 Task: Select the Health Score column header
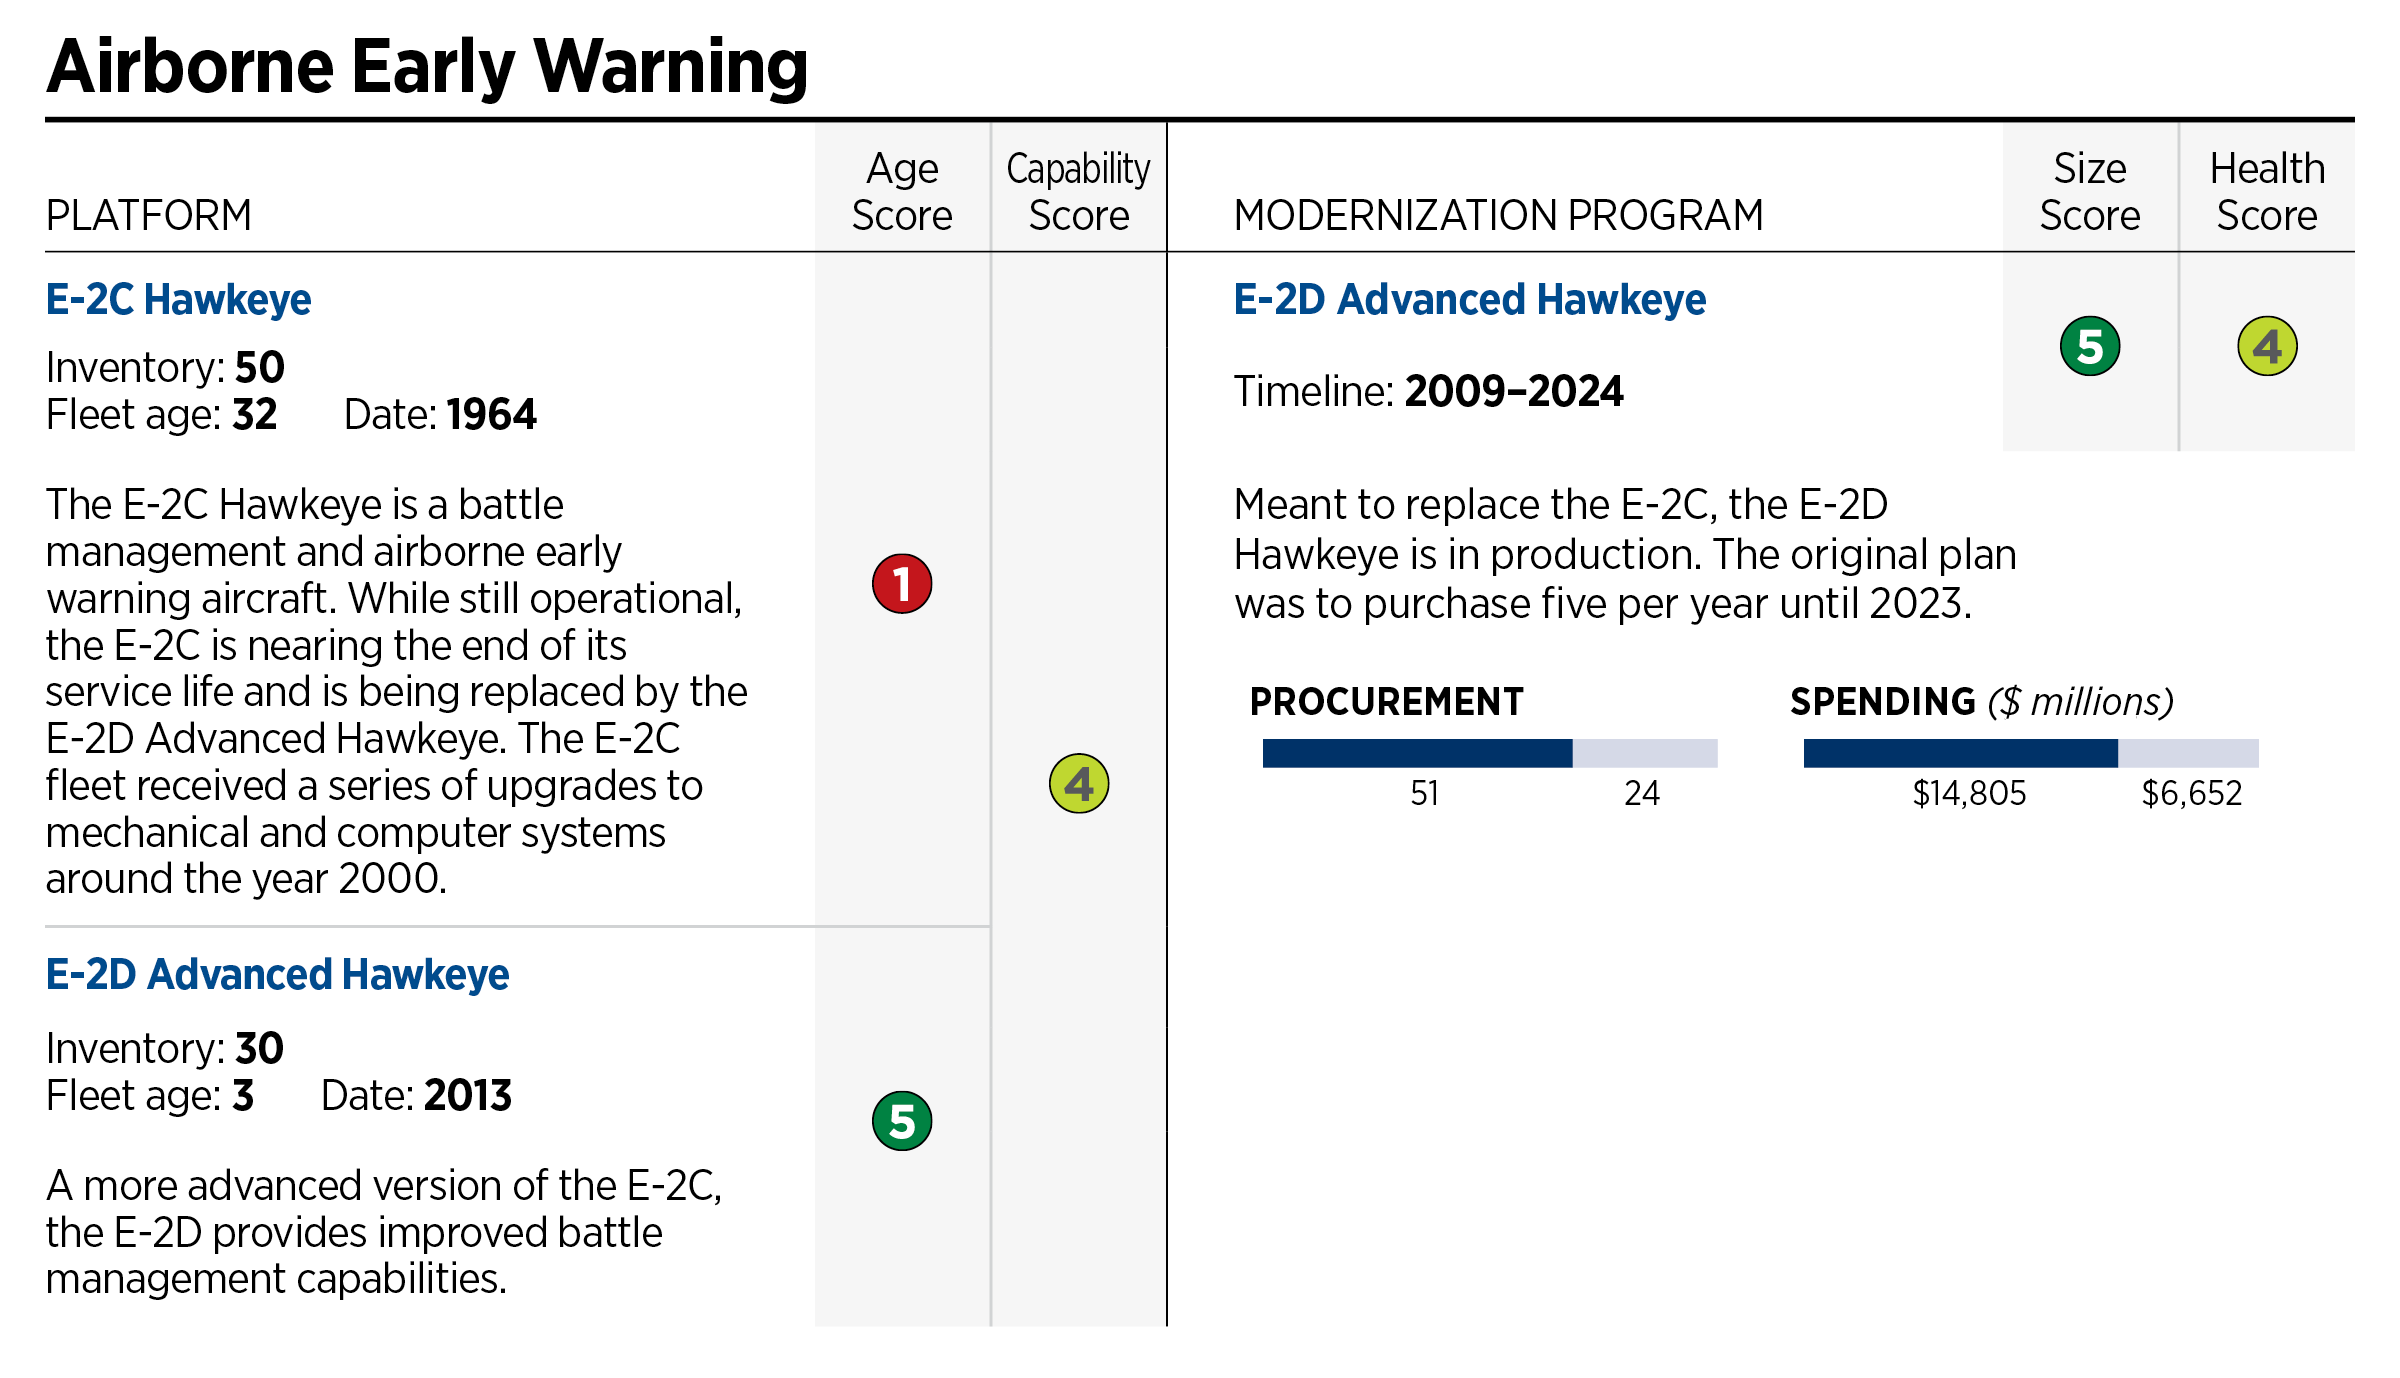coord(2267,192)
